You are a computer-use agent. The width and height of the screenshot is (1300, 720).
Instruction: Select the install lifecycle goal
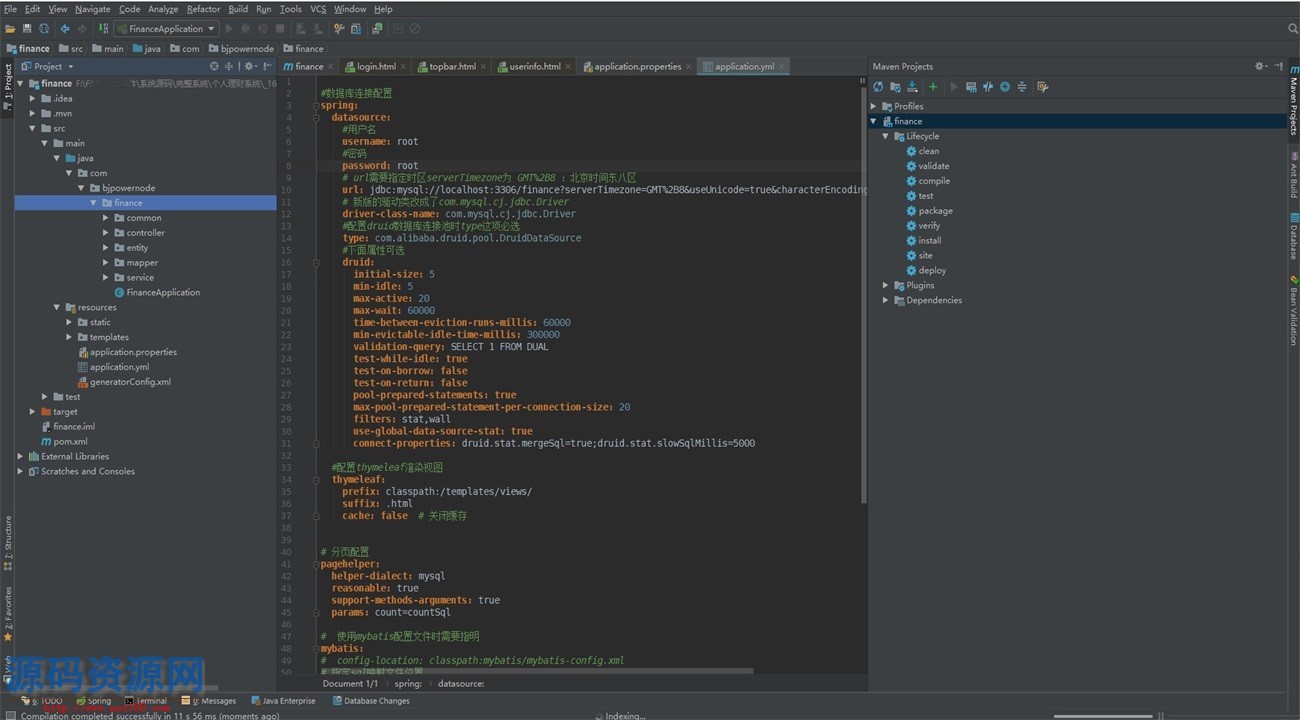(929, 240)
